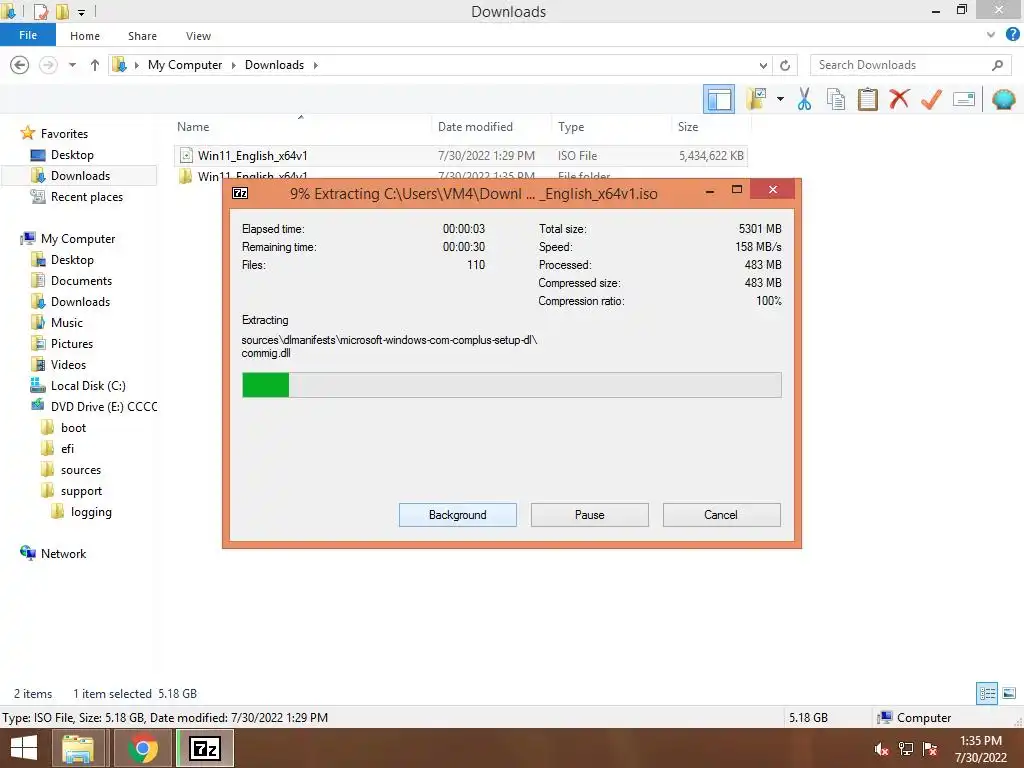Go up one folder level
Image resolution: width=1024 pixels, height=768 pixels.
95,65
